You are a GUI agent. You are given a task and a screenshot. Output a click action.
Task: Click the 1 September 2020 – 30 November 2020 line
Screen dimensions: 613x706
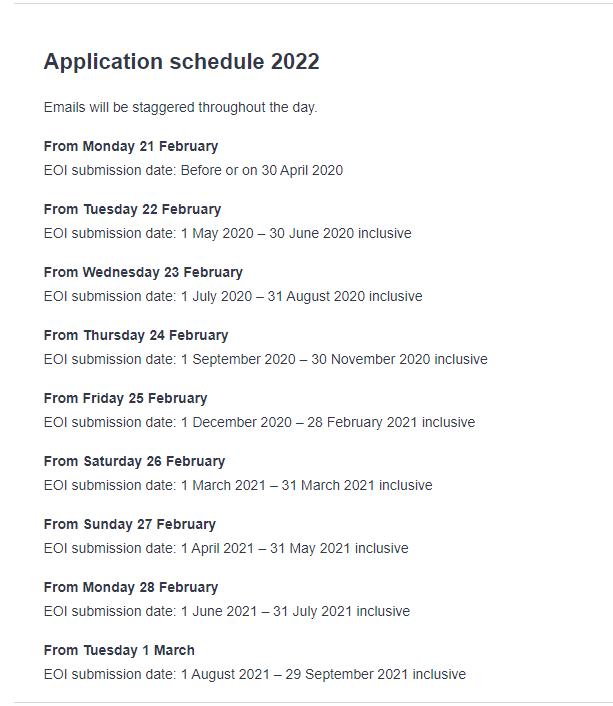point(266,360)
